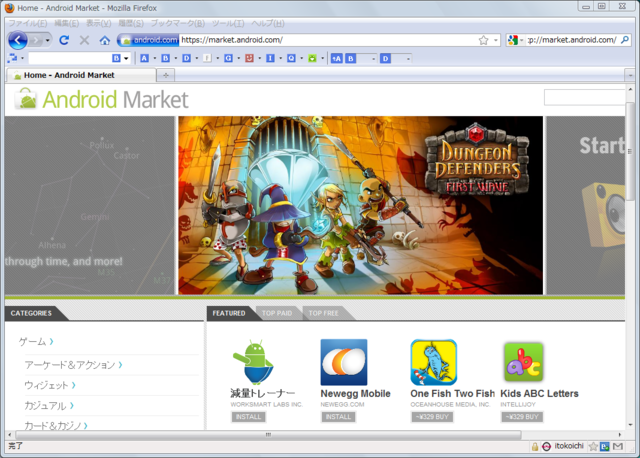Click the Stop loading X icon
Viewport: 640px width, 458px height.
(x=84, y=40)
